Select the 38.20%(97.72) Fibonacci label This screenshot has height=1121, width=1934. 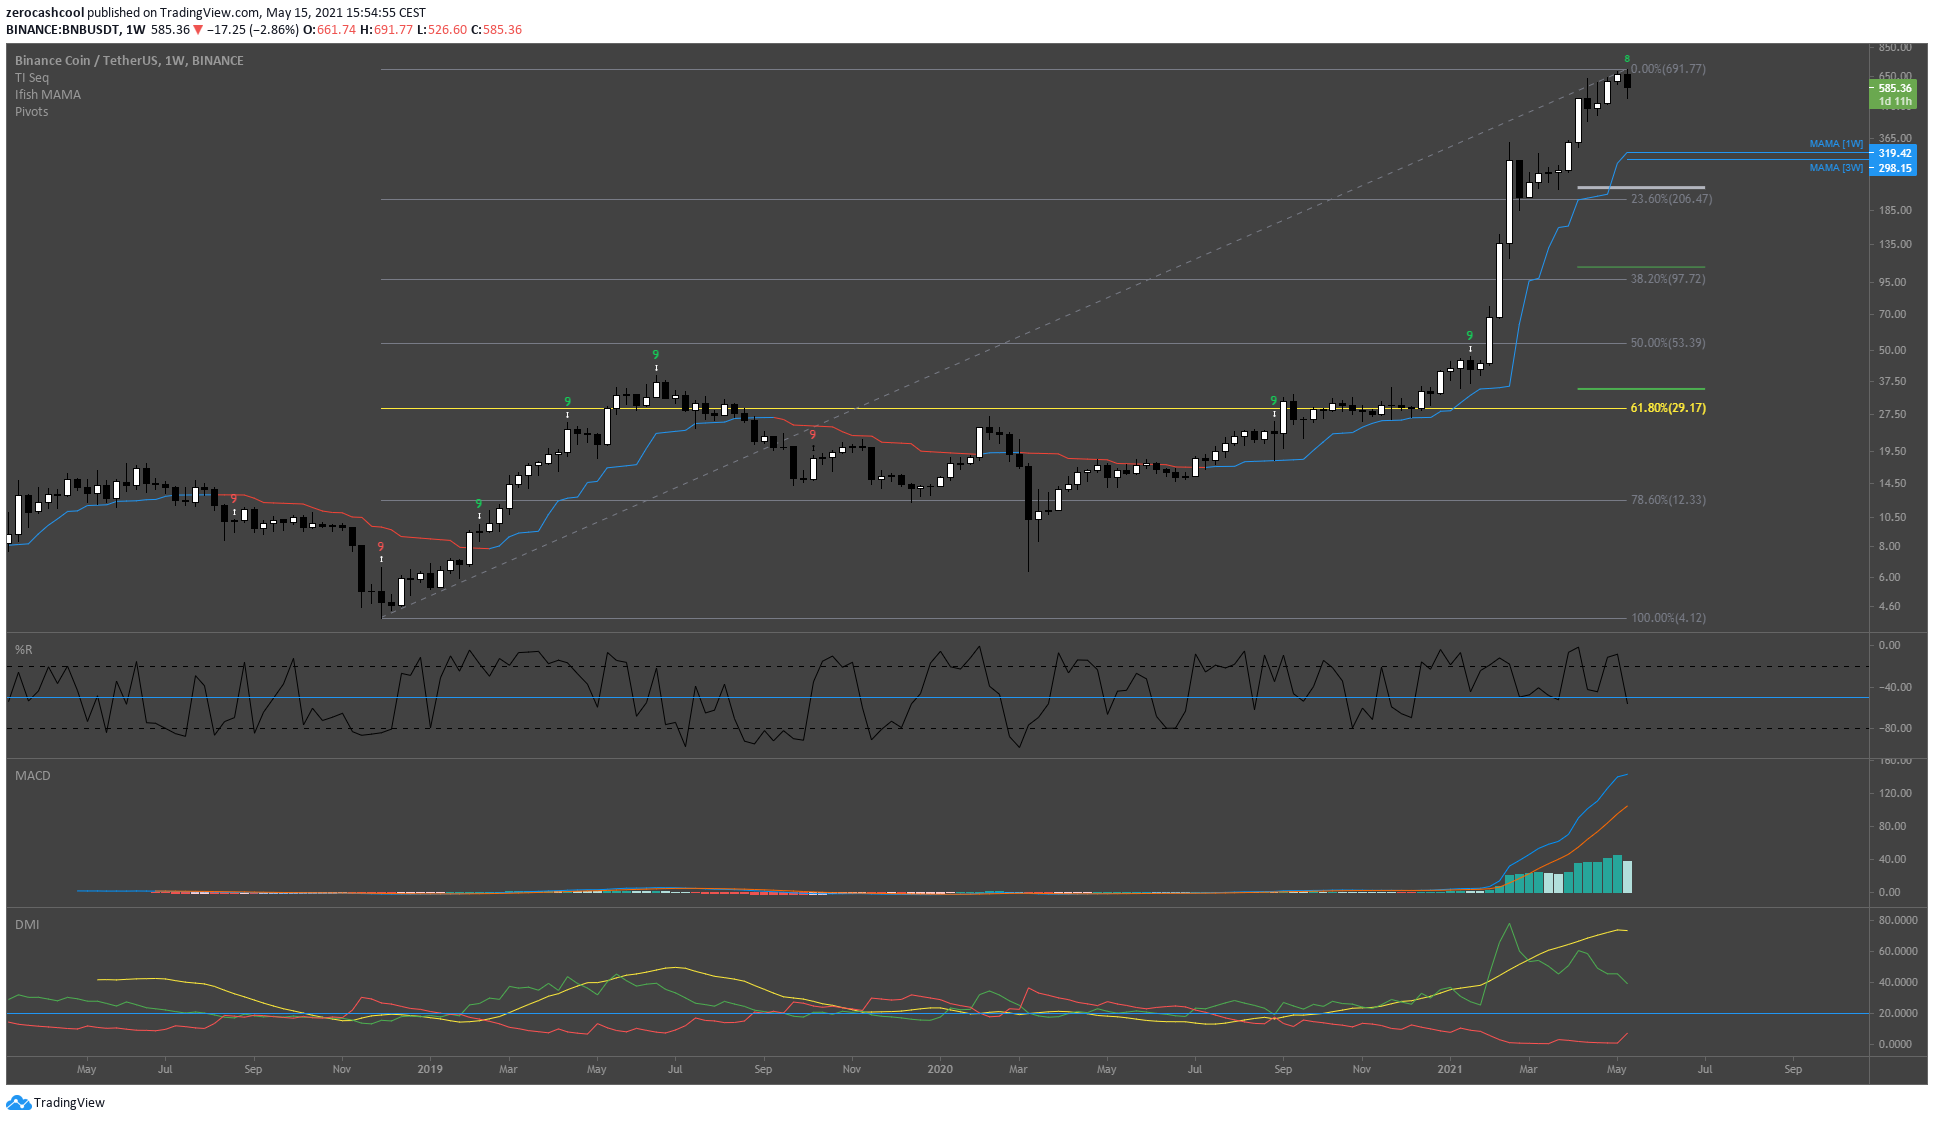[x=1668, y=279]
